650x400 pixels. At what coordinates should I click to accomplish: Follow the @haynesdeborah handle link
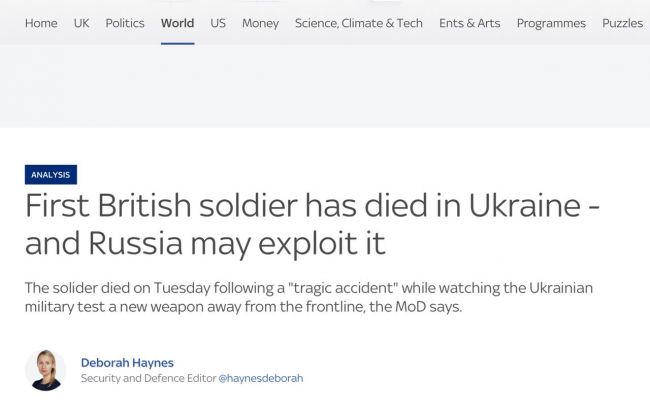click(x=260, y=379)
